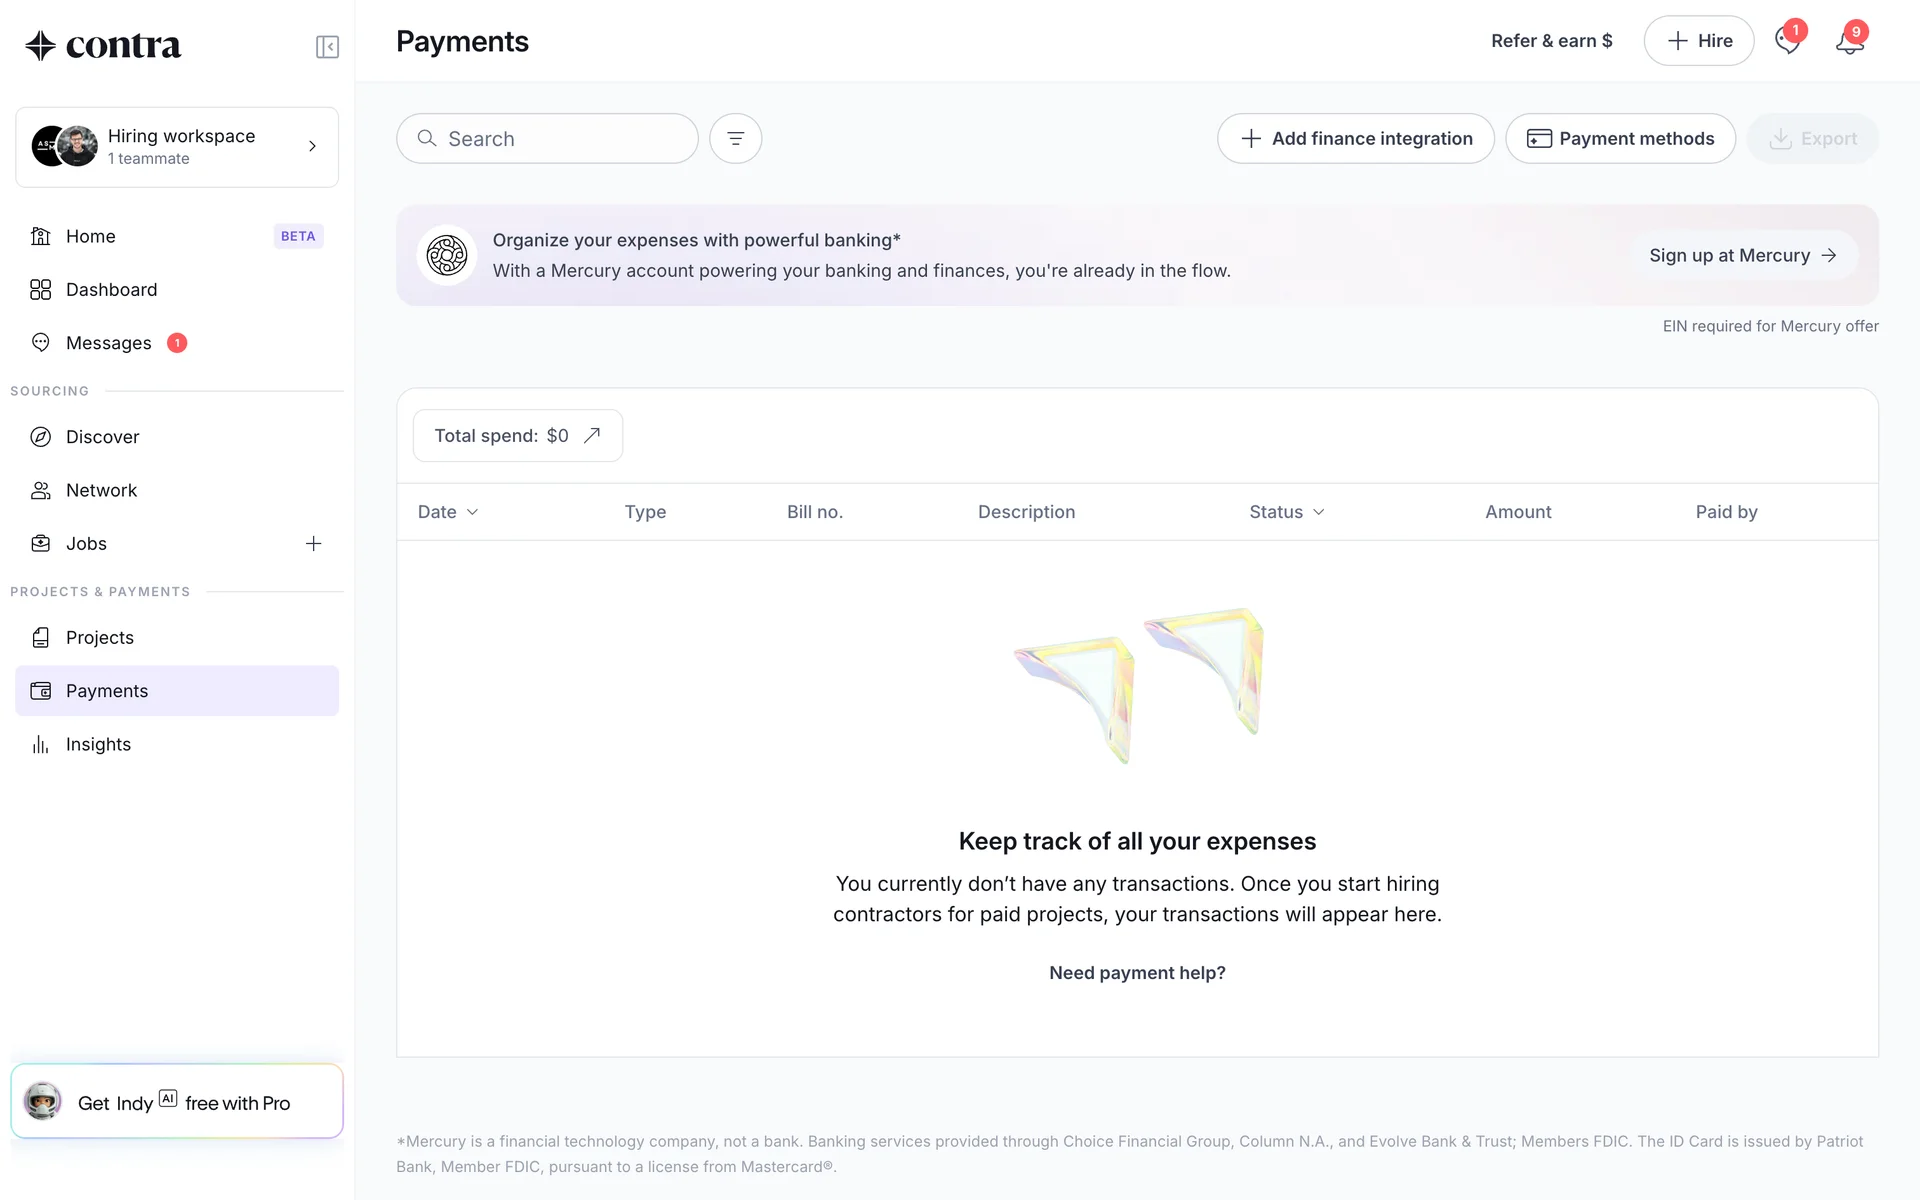Focus the Search input field
The height and width of the screenshot is (1200, 1920).
click(560, 139)
